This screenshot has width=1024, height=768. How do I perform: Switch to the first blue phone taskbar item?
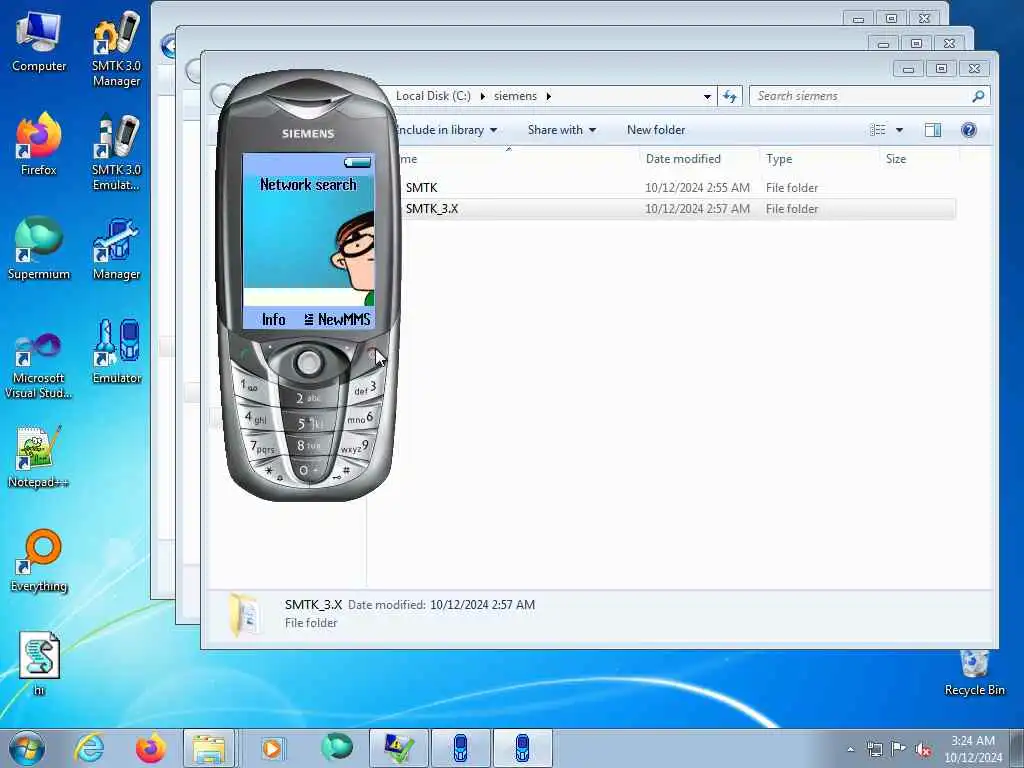tap(460, 748)
